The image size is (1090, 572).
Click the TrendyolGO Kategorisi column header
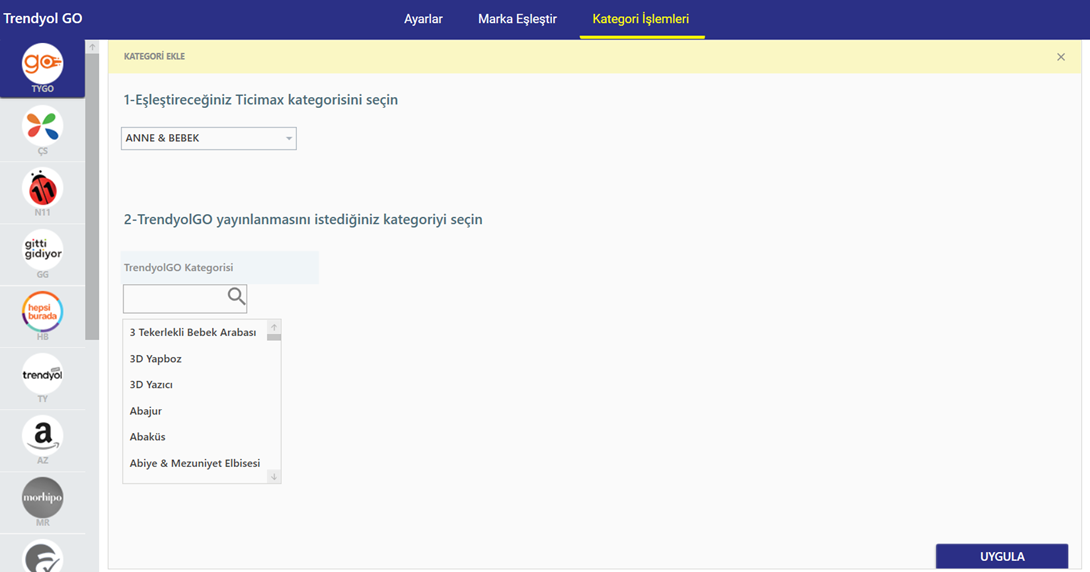[220, 268]
